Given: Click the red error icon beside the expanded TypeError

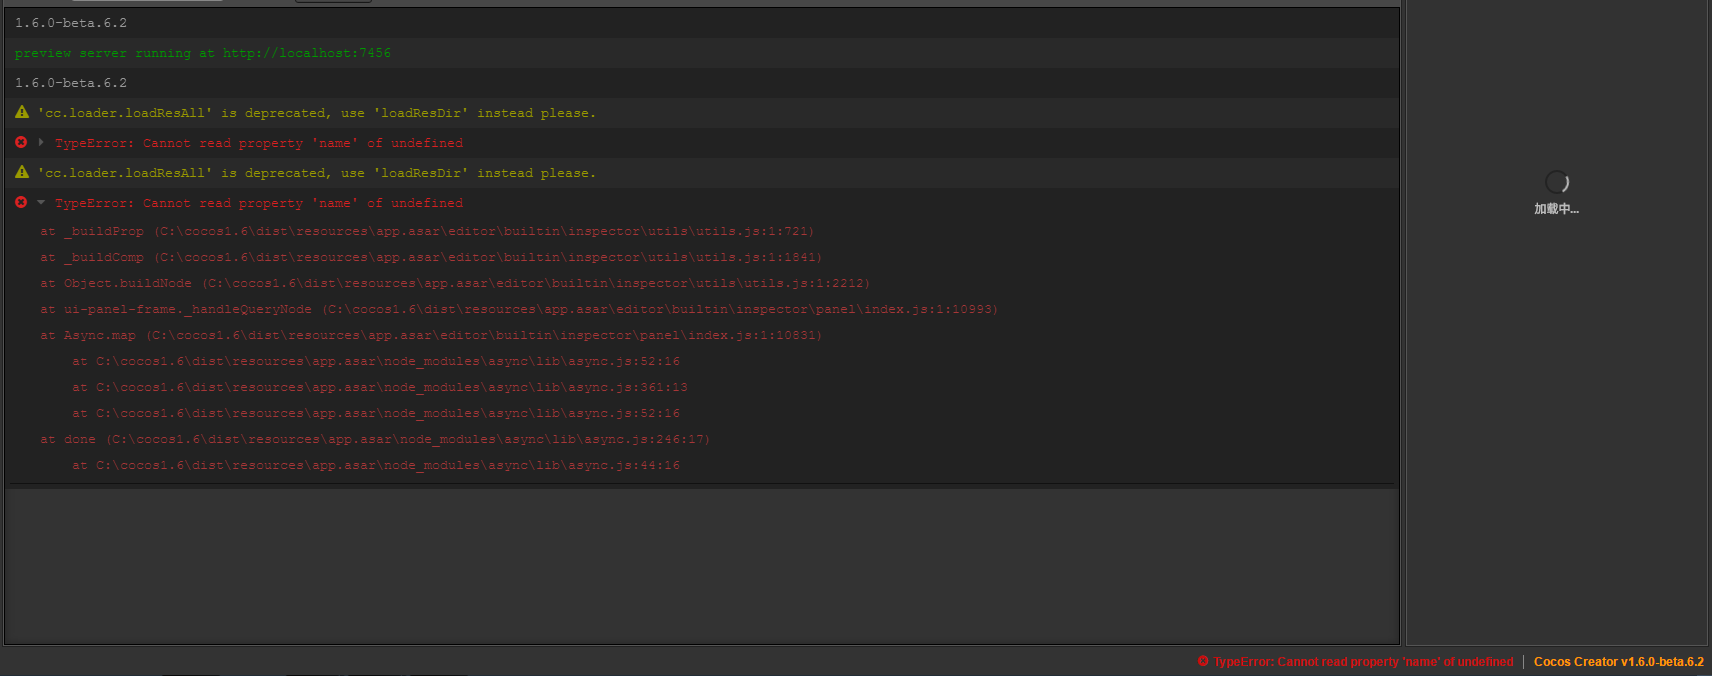Looking at the screenshot, I should pos(21,202).
